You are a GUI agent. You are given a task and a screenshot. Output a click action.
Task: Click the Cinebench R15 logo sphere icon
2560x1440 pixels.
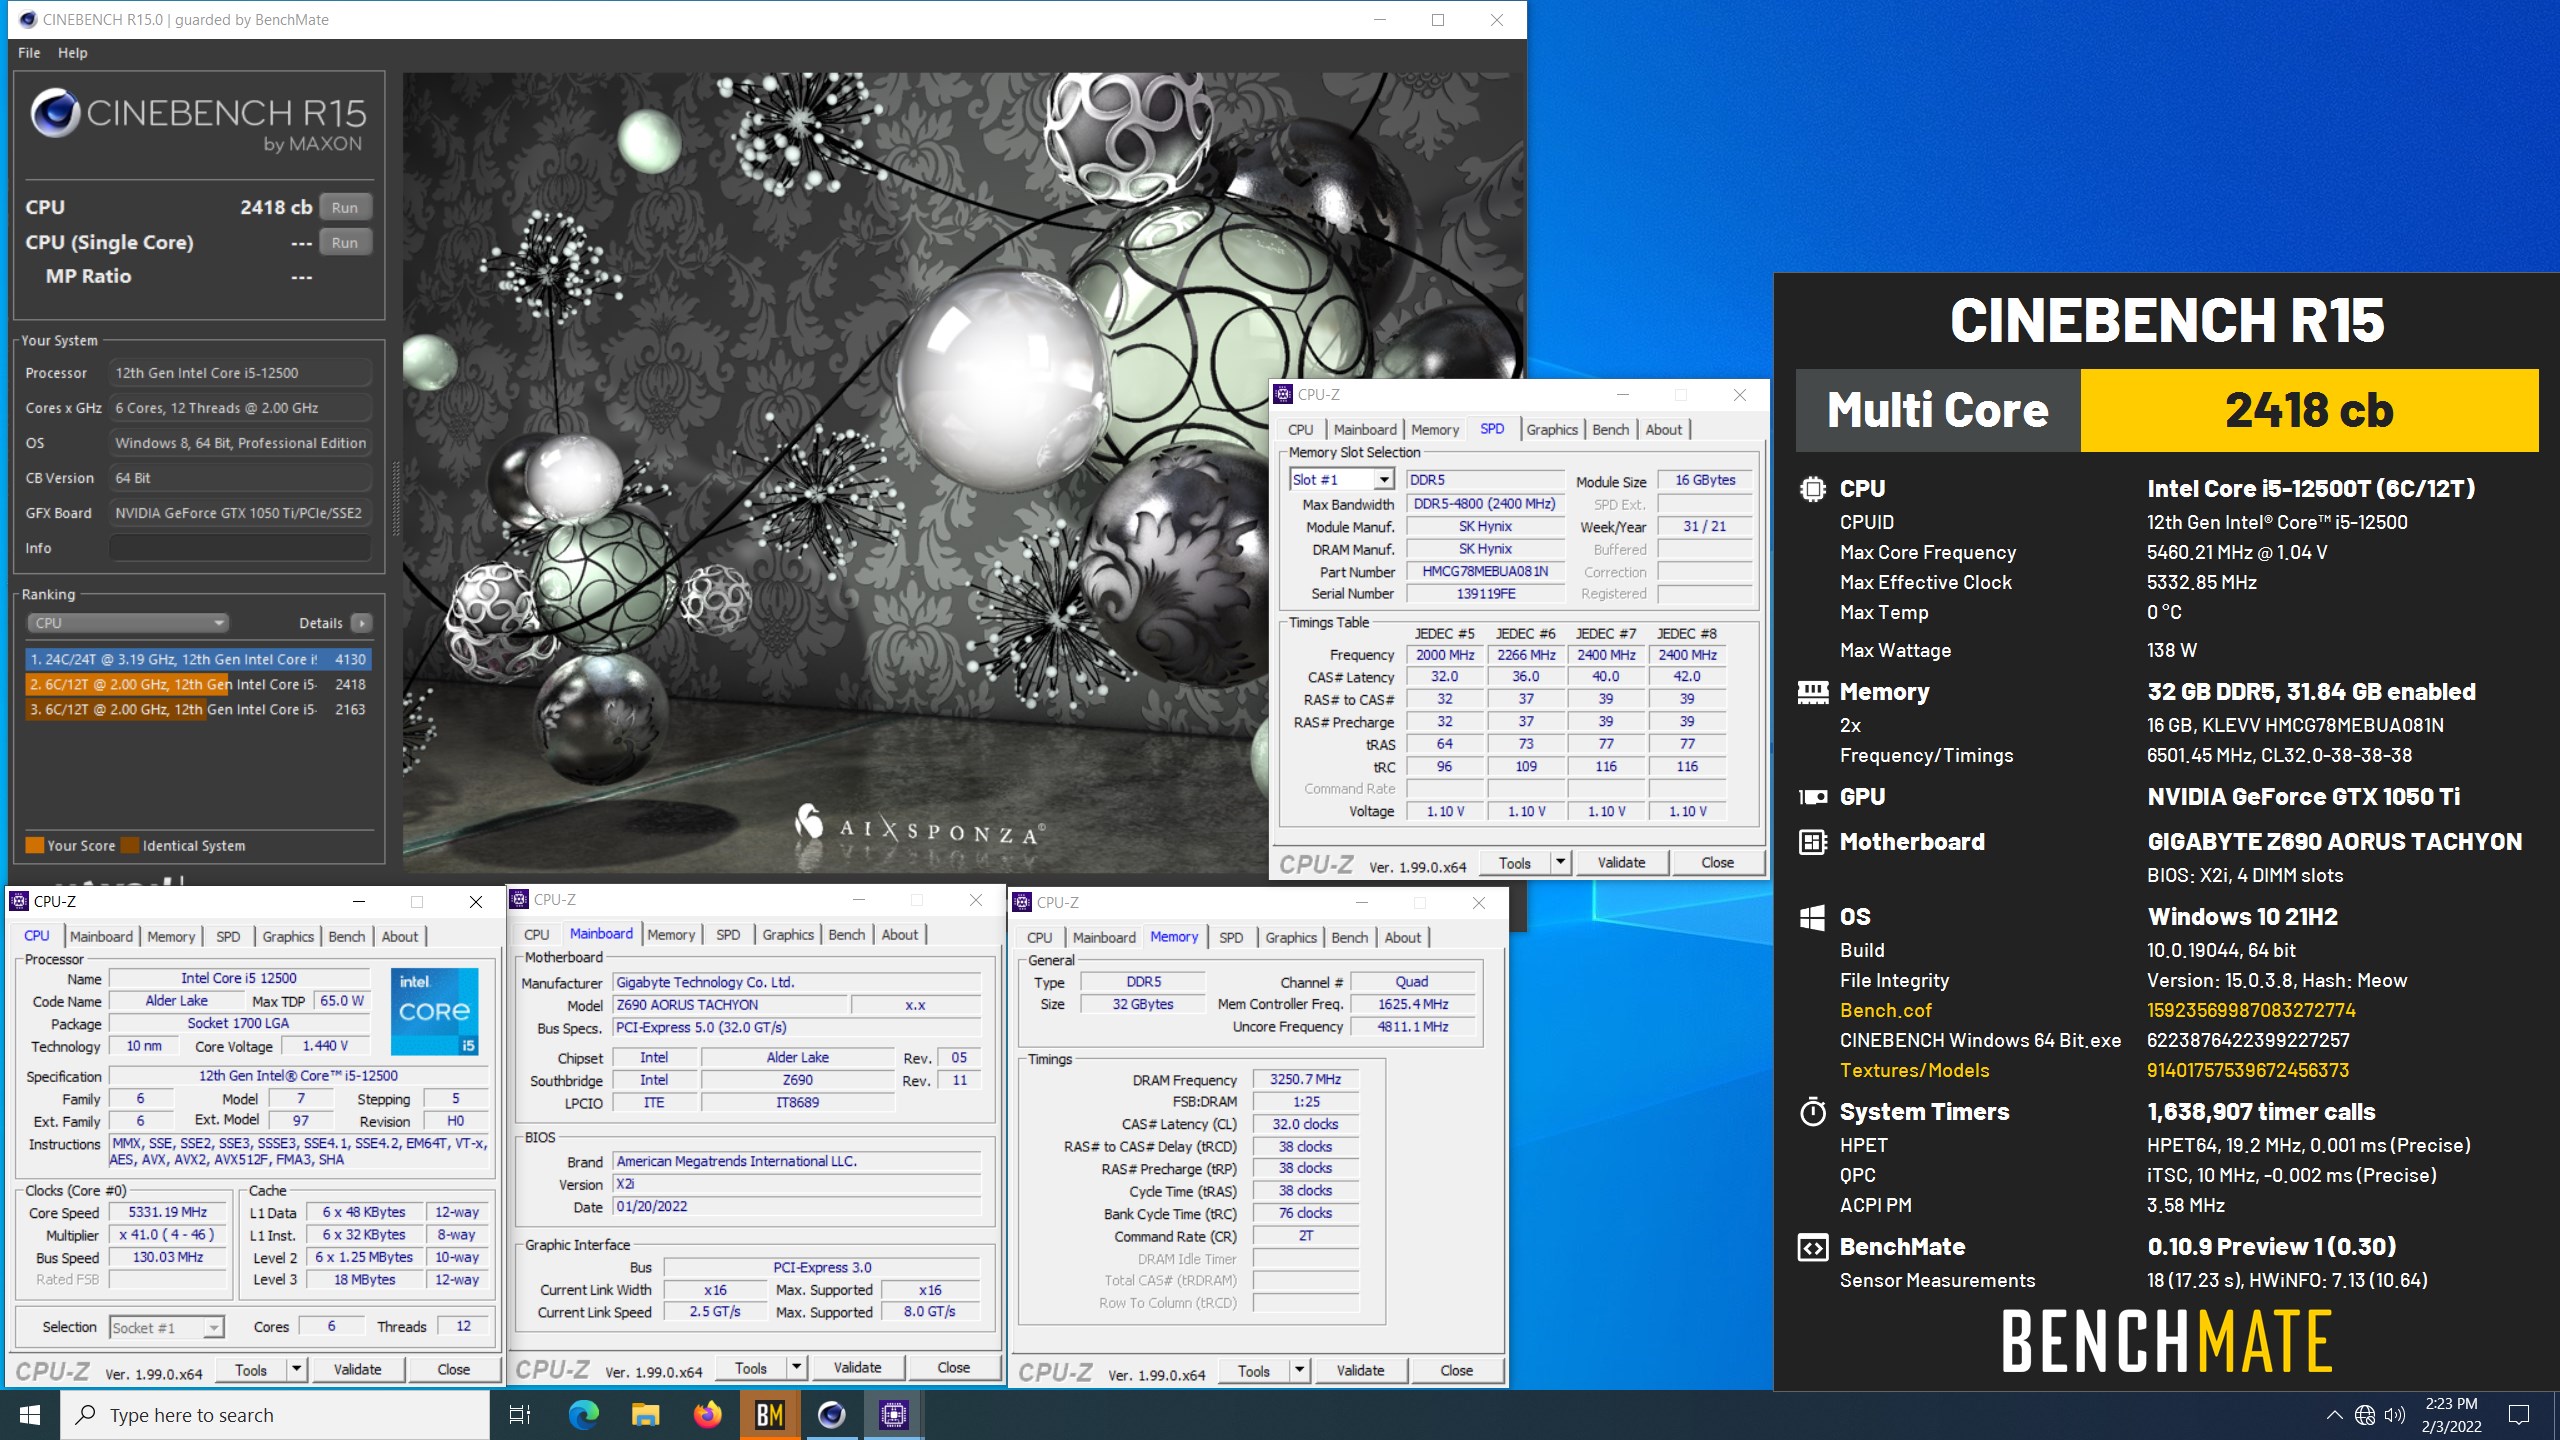pos(55,113)
